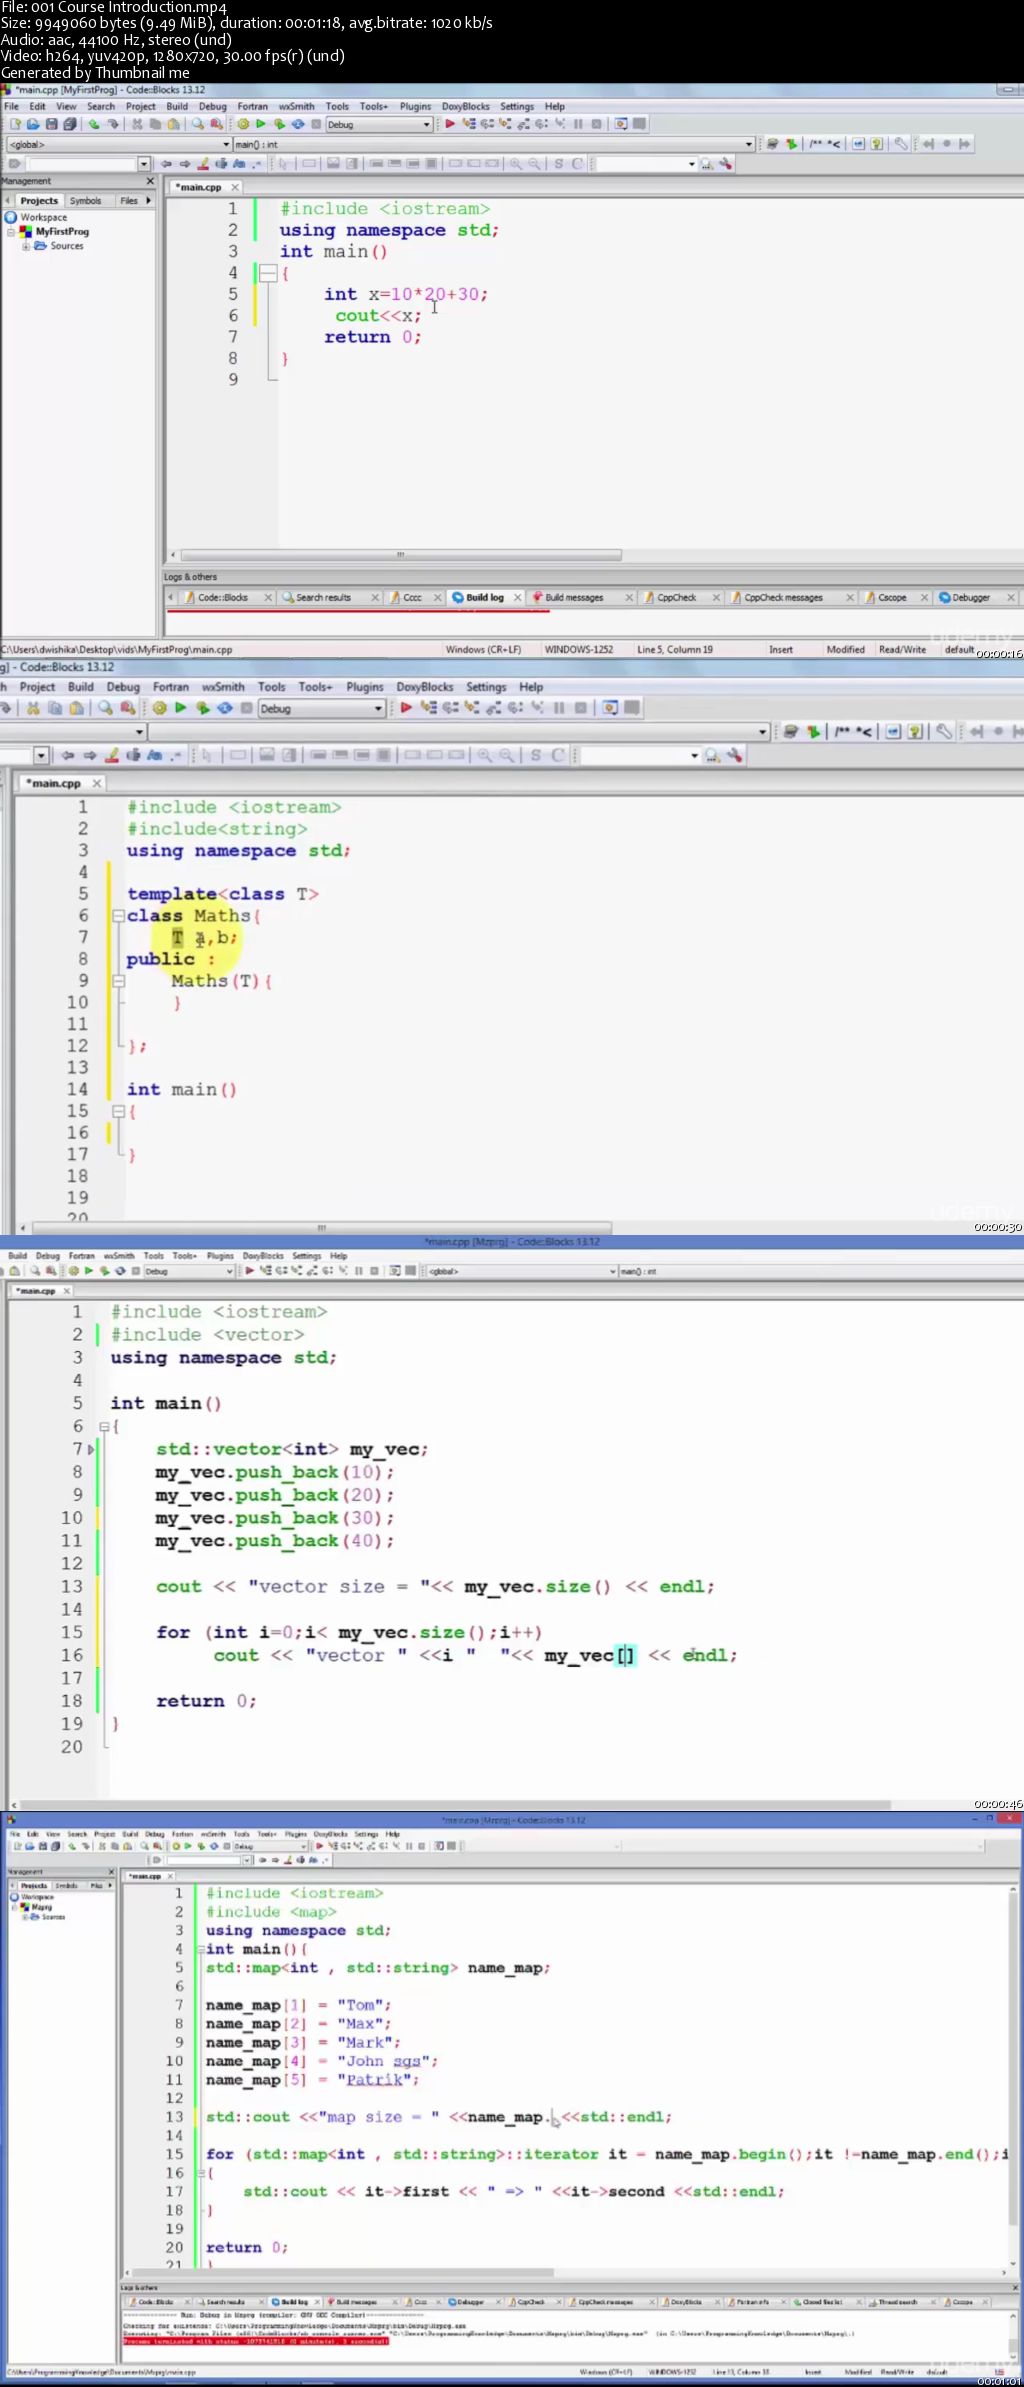Open Plugins menu in vector code window

220,1256
